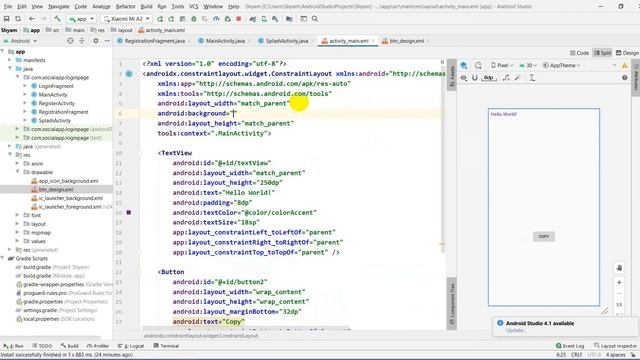Image resolution: width=640 pixels, height=360 pixels.
Task: Click the Debug app bug icon
Action: pyautogui.click(x=194, y=19)
